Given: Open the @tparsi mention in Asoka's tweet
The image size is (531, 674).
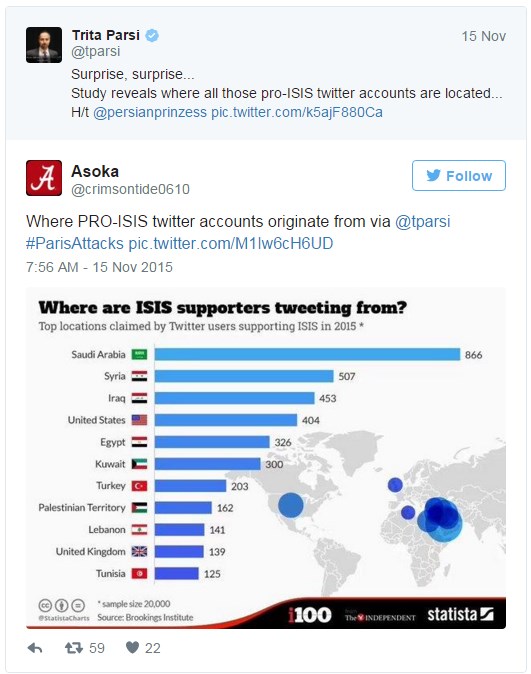Looking at the screenshot, I should point(423,222).
